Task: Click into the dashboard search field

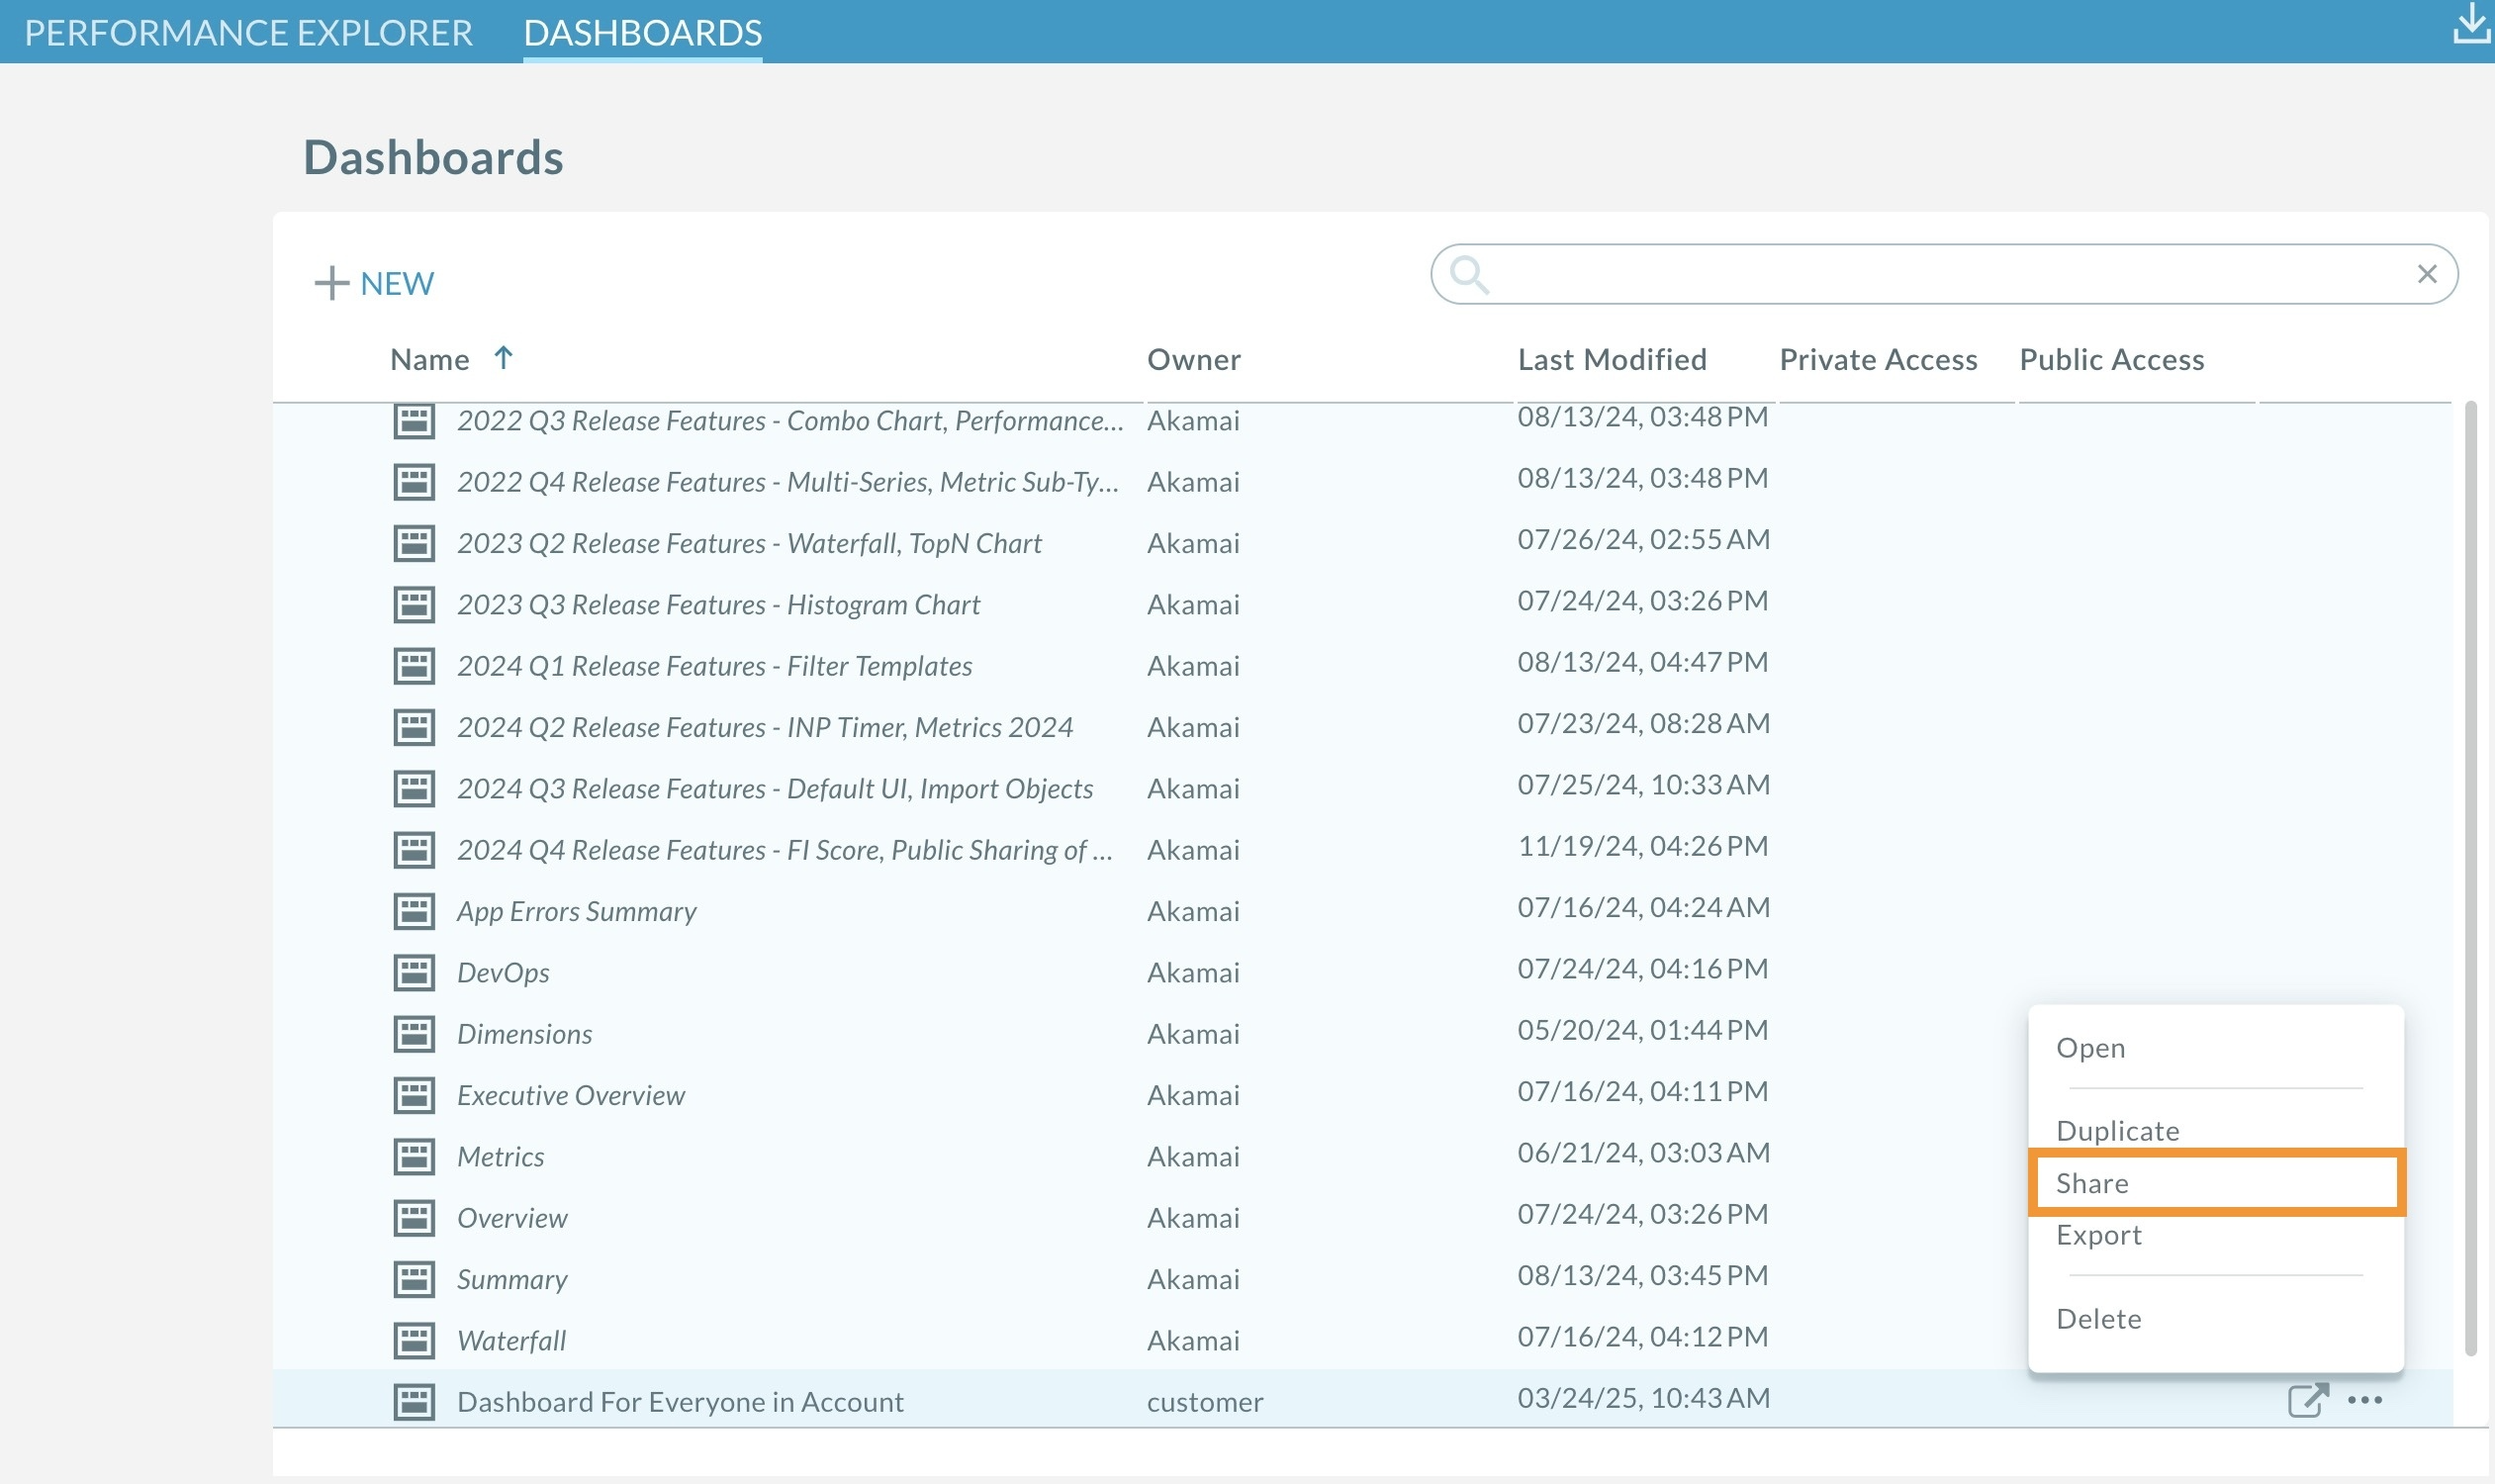Action: pyautogui.click(x=1944, y=274)
